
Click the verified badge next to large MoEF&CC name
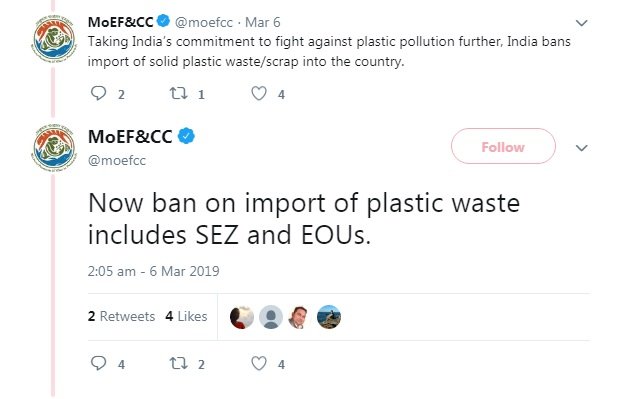(x=186, y=136)
